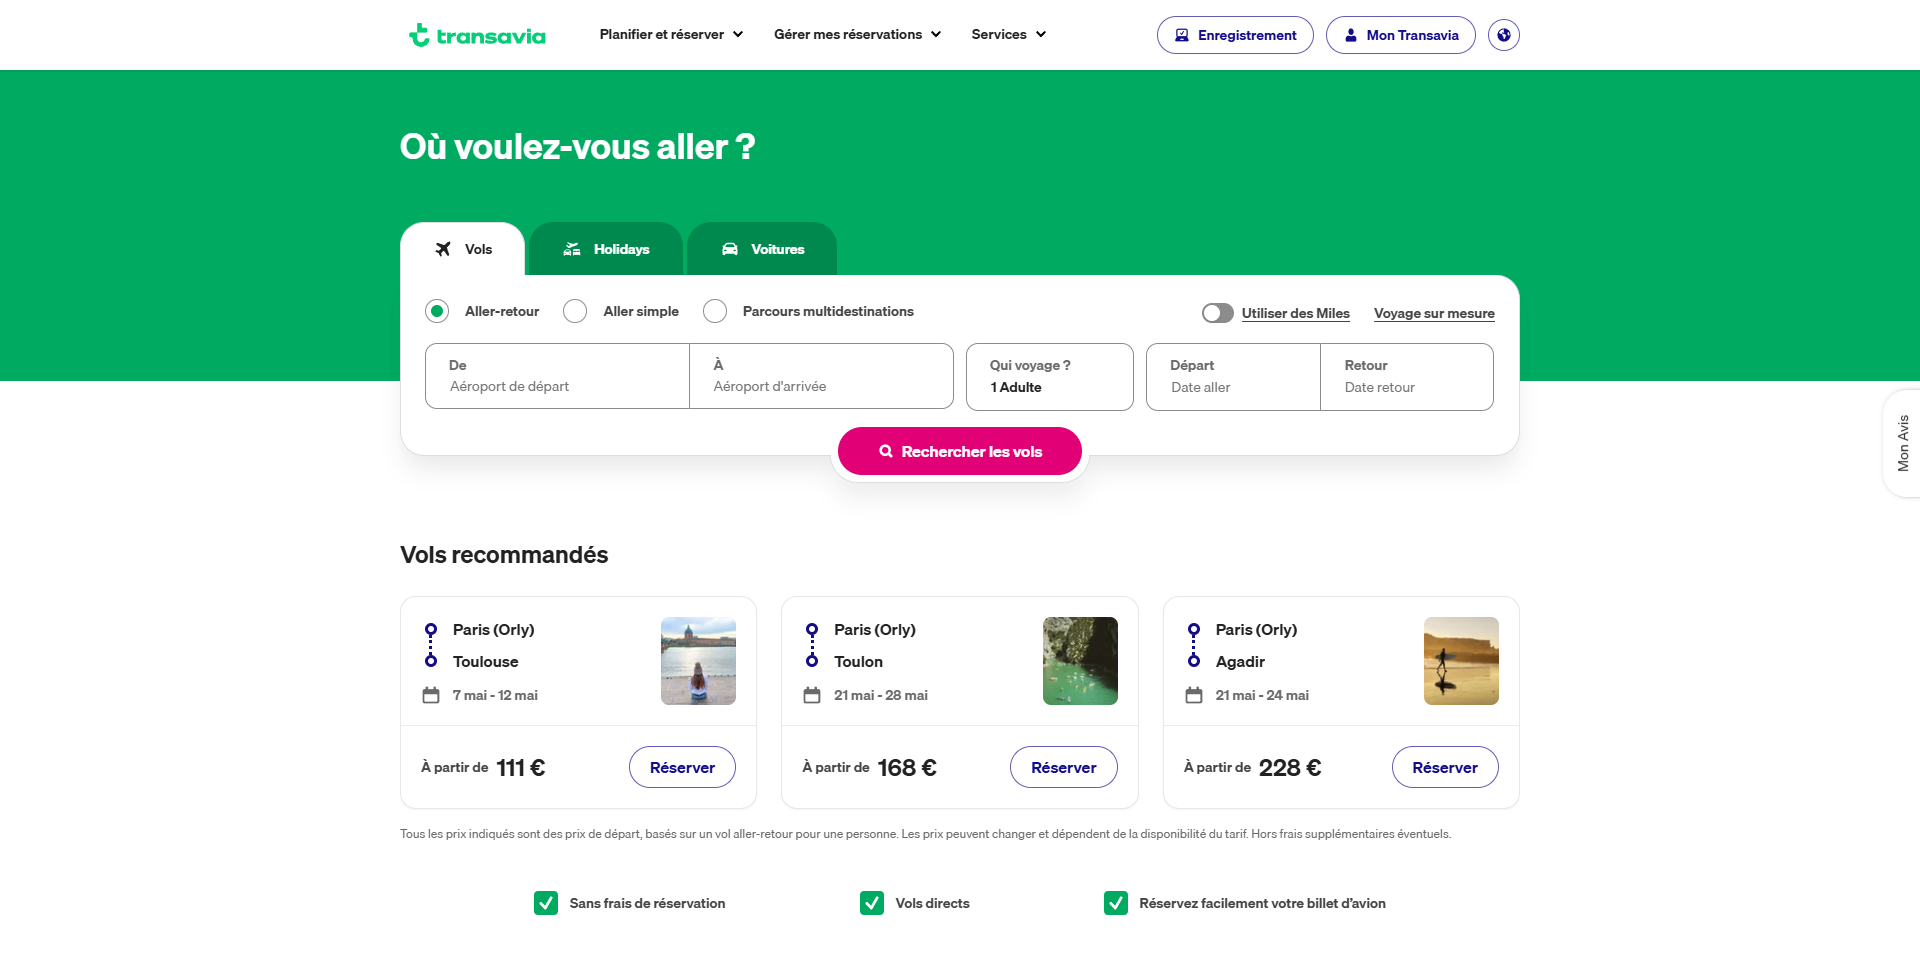Viewport: 1920px width, 953px height.
Task: Select the Aller-retour radio button
Action: [437, 311]
